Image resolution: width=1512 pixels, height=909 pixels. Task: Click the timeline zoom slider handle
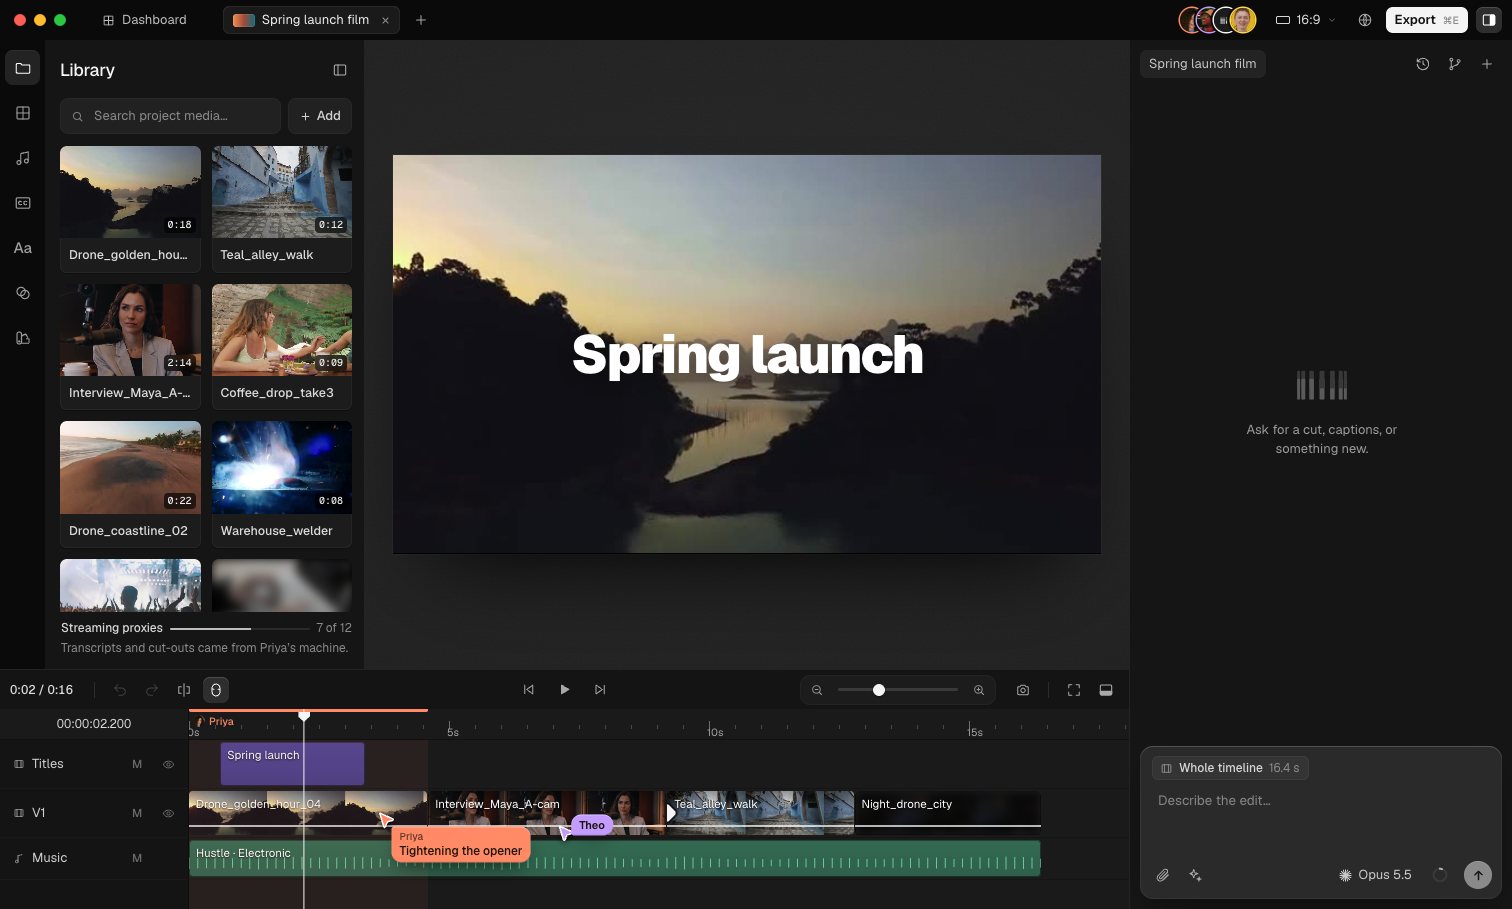(x=879, y=690)
